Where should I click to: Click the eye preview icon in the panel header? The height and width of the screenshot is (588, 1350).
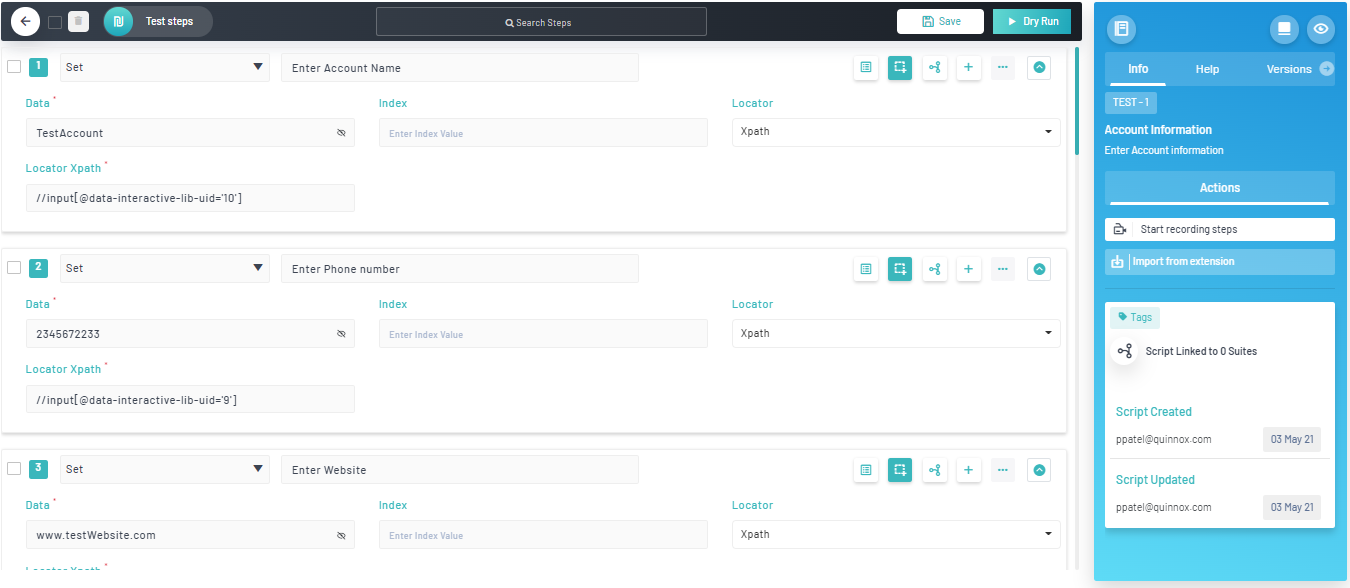(1320, 29)
